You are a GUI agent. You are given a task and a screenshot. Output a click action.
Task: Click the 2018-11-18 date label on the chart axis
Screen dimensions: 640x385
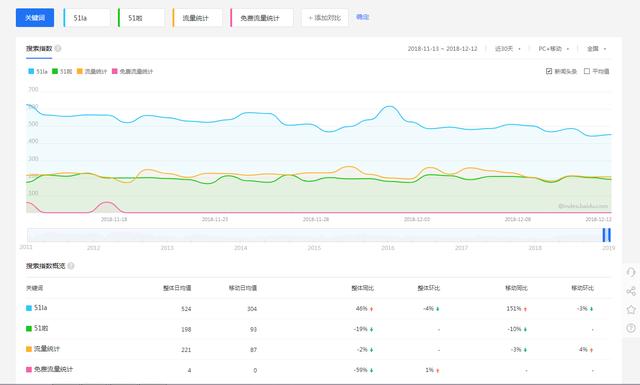(x=114, y=219)
